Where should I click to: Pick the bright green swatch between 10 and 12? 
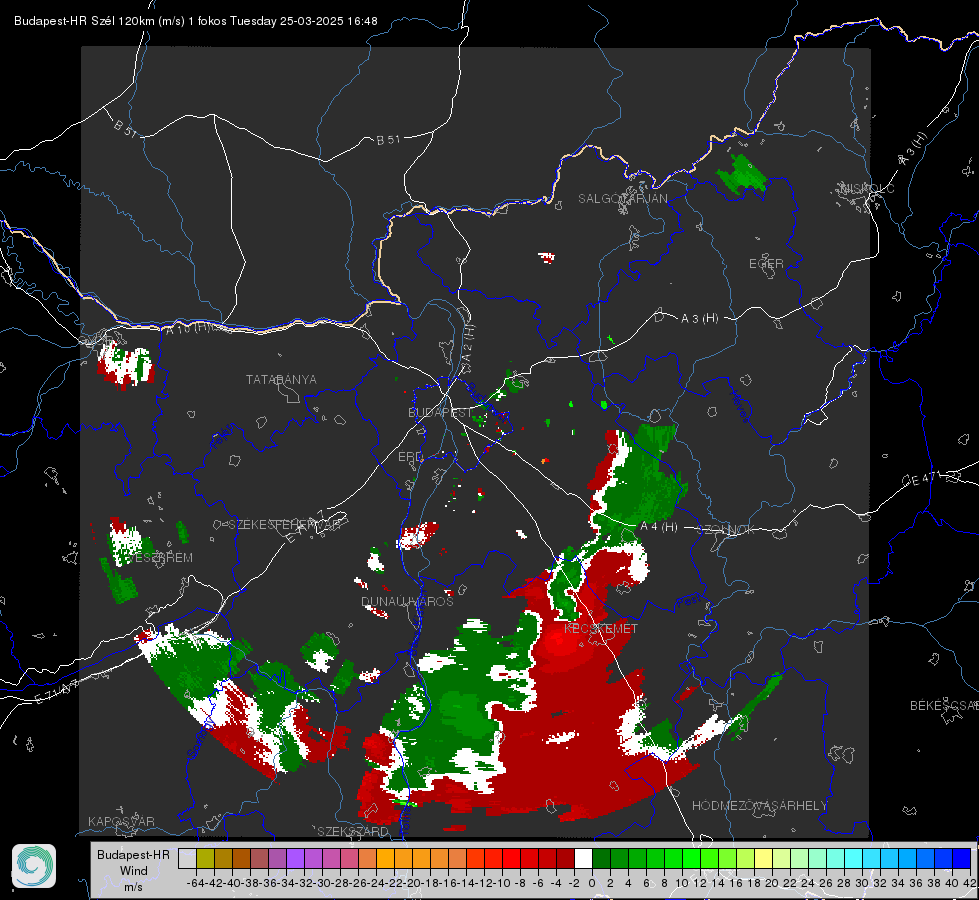[691, 859]
